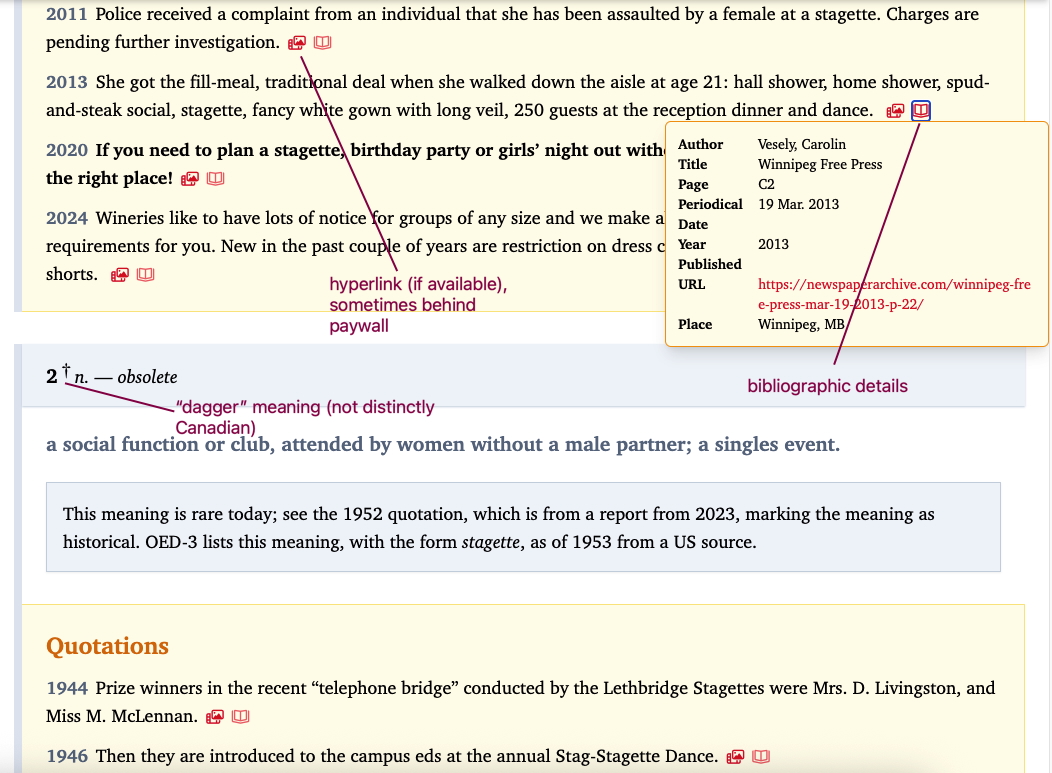Click 'Winnipeg Free Press' title in popup
1052x773 pixels.
click(820, 164)
